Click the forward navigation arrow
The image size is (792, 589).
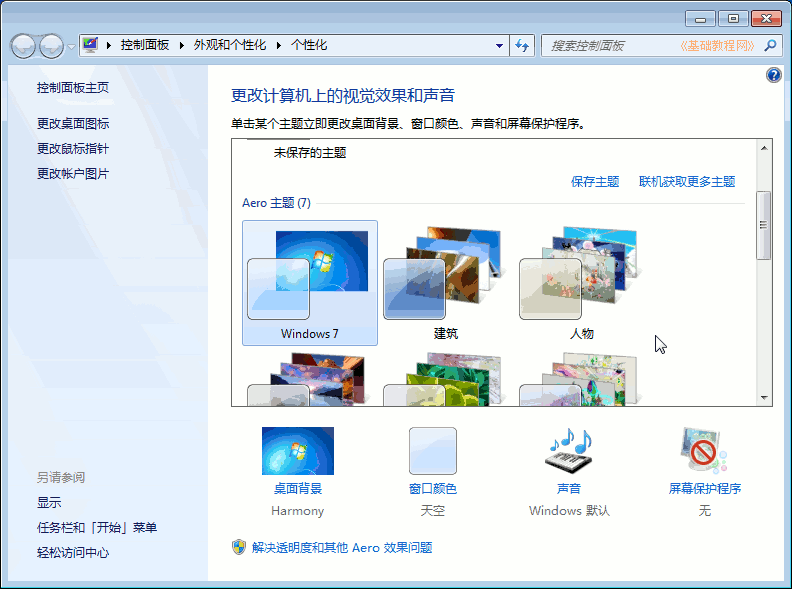(x=51, y=46)
